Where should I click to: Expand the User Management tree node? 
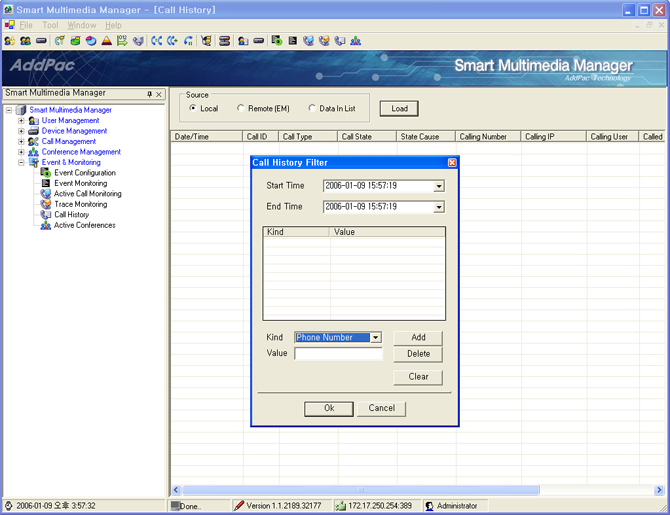click(x=21, y=121)
